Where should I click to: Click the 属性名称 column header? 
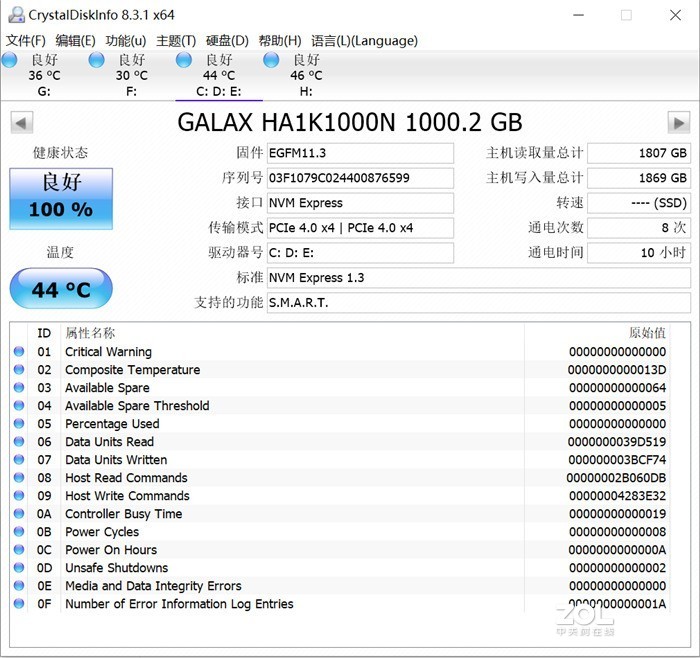(90, 333)
